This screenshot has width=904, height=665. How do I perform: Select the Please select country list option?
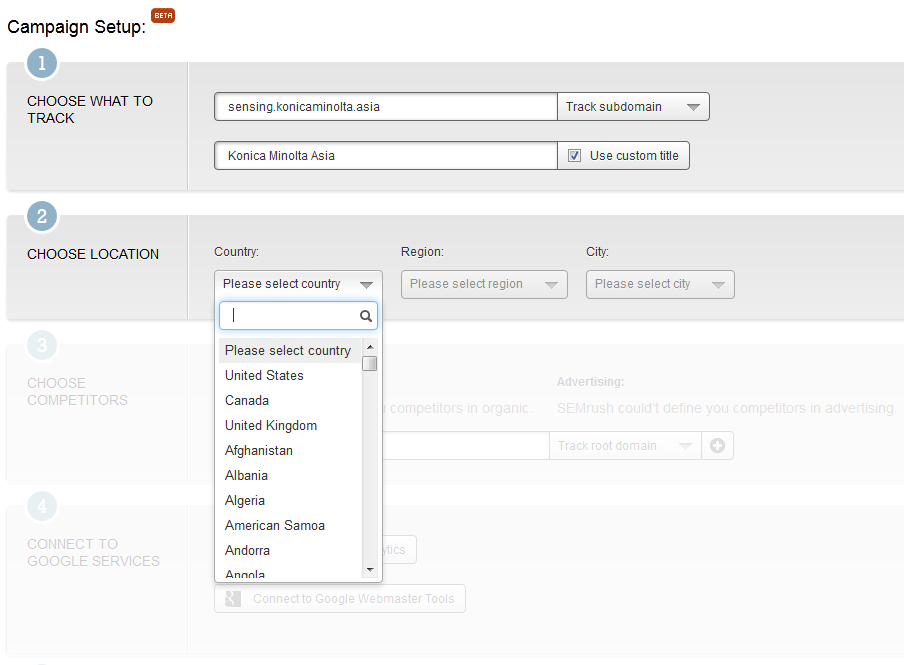pos(290,351)
